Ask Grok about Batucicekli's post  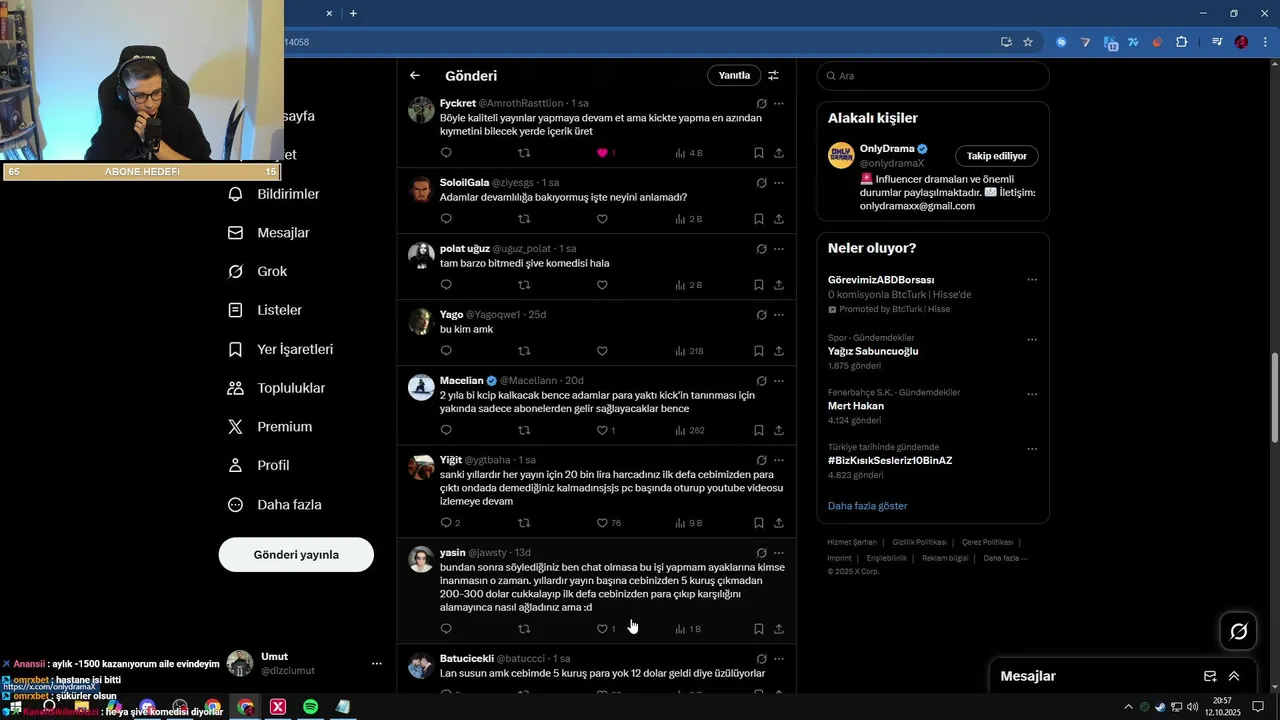(761, 659)
